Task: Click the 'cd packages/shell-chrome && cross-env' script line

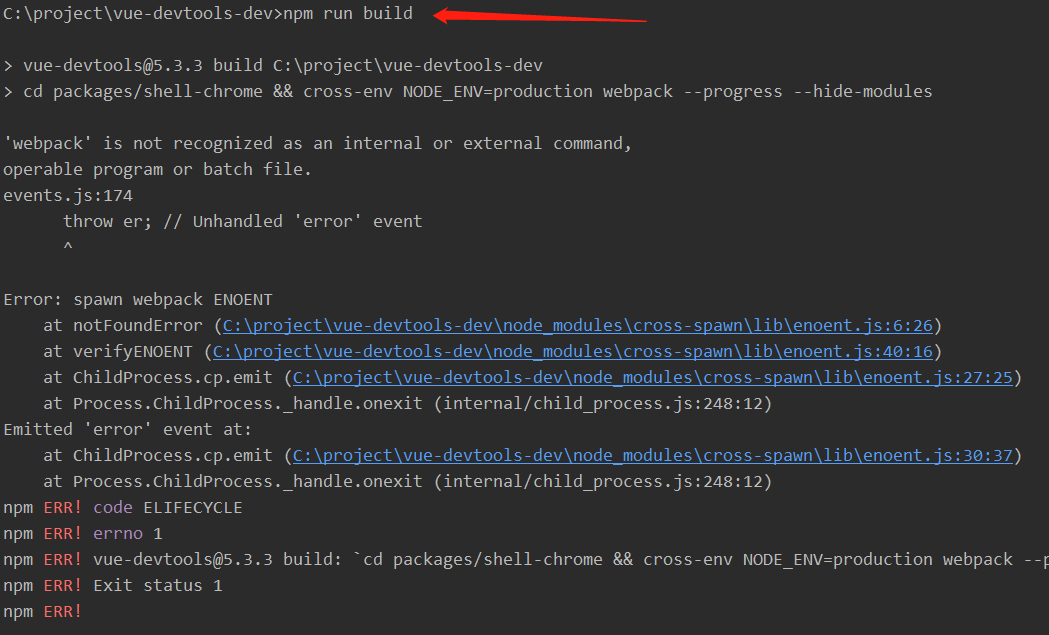Action: tap(468, 92)
